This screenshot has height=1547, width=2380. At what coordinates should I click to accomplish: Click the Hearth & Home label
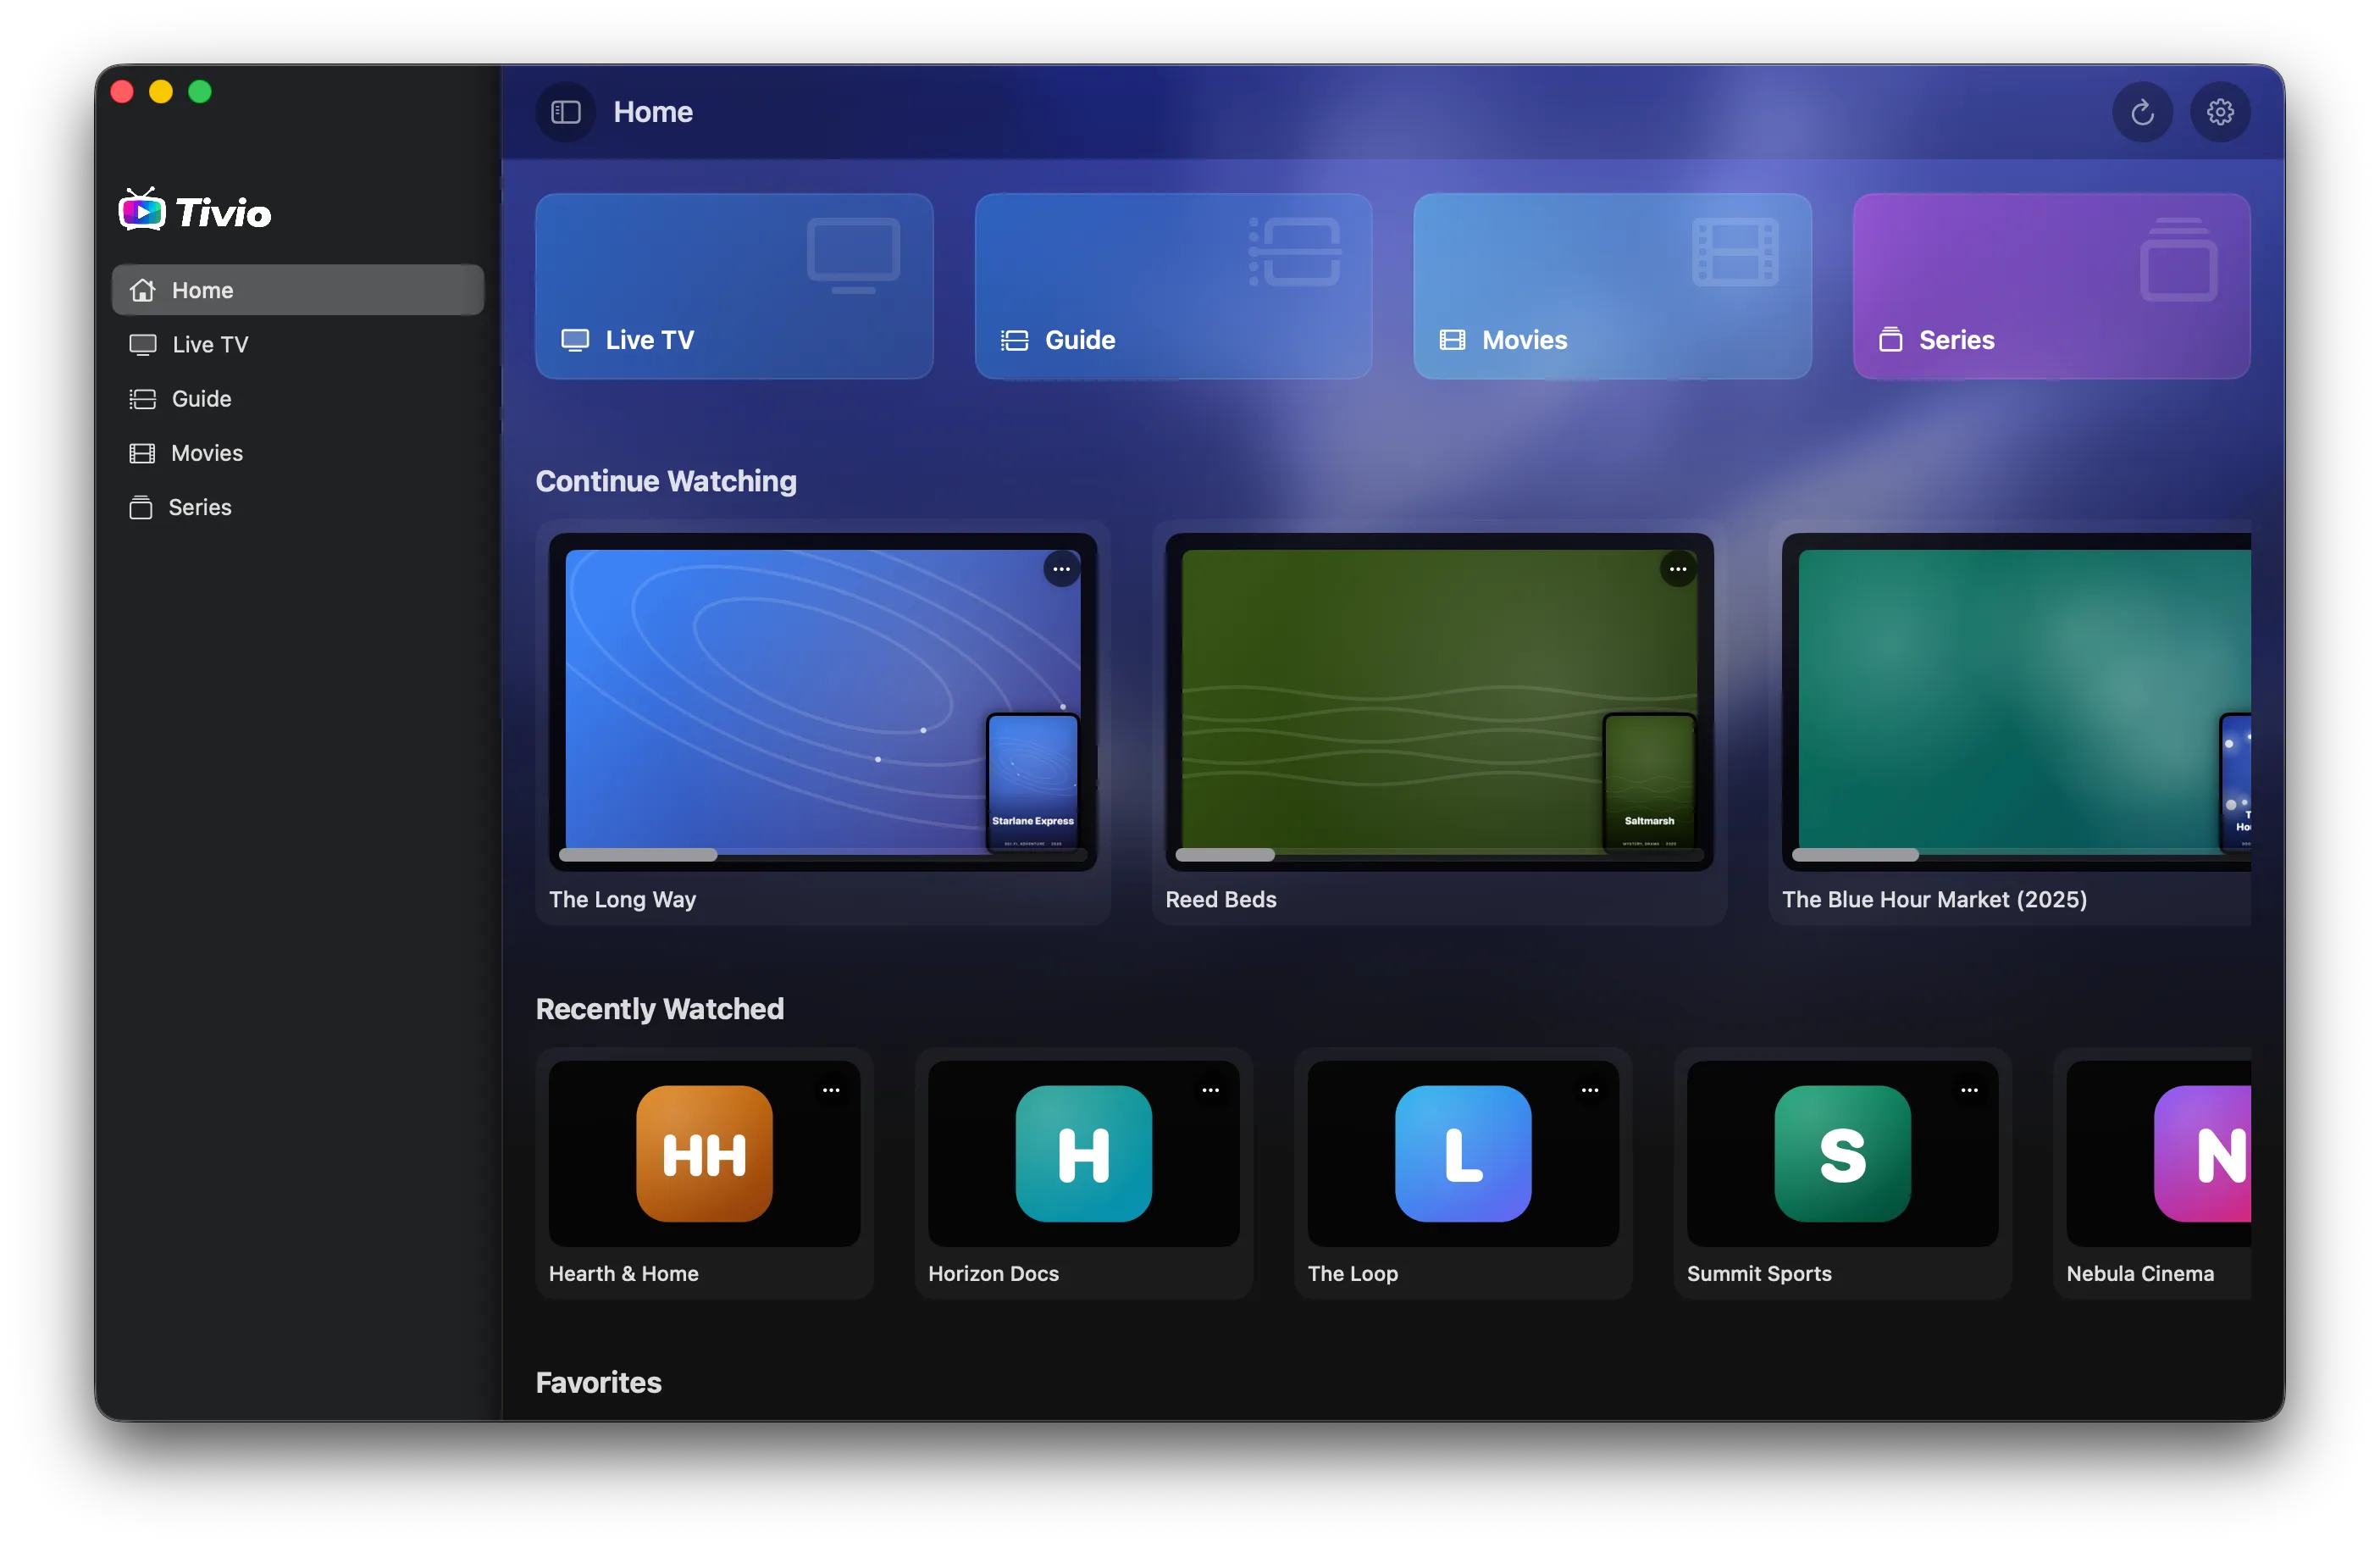click(623, 1273)
